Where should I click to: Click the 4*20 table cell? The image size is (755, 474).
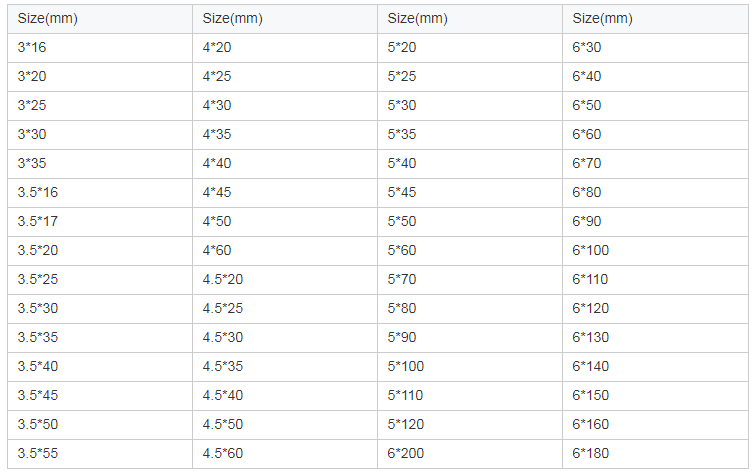tap(285, 48)
